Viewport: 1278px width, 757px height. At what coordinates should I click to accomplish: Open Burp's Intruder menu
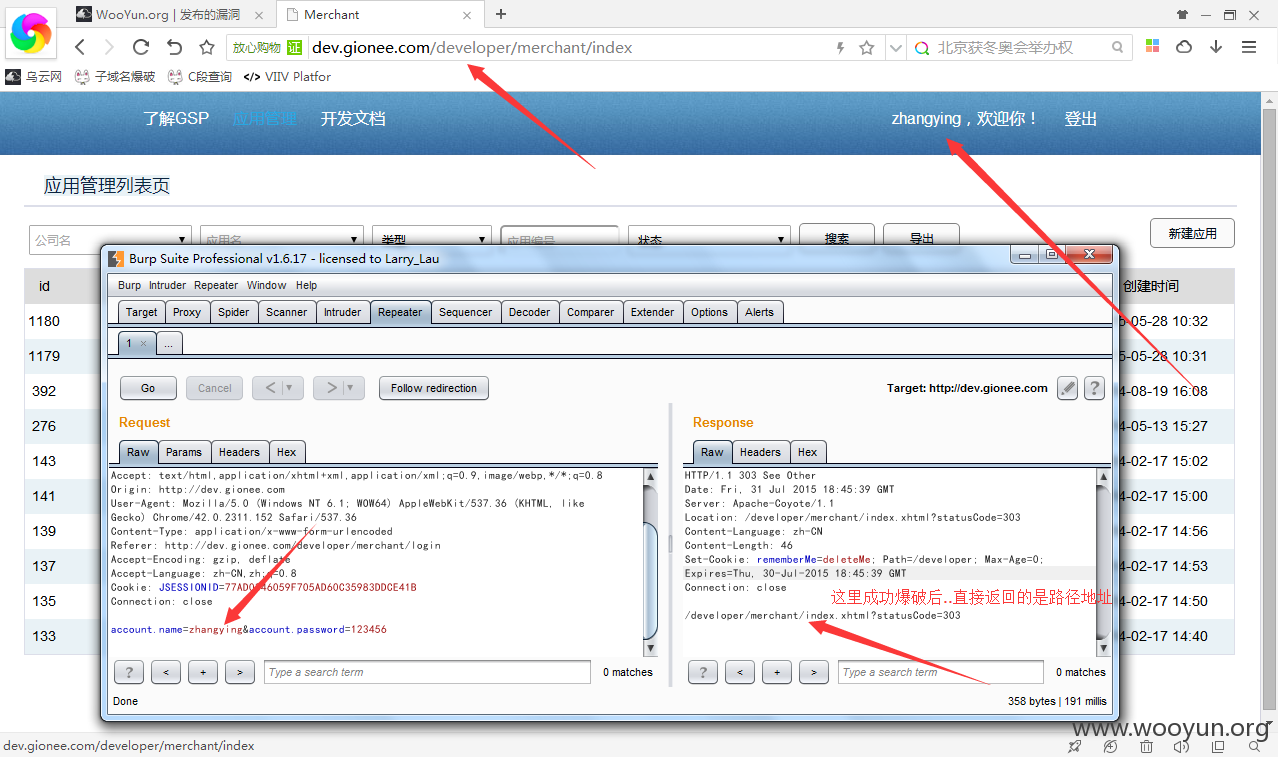pyautogui.click(x=168, y=285)
